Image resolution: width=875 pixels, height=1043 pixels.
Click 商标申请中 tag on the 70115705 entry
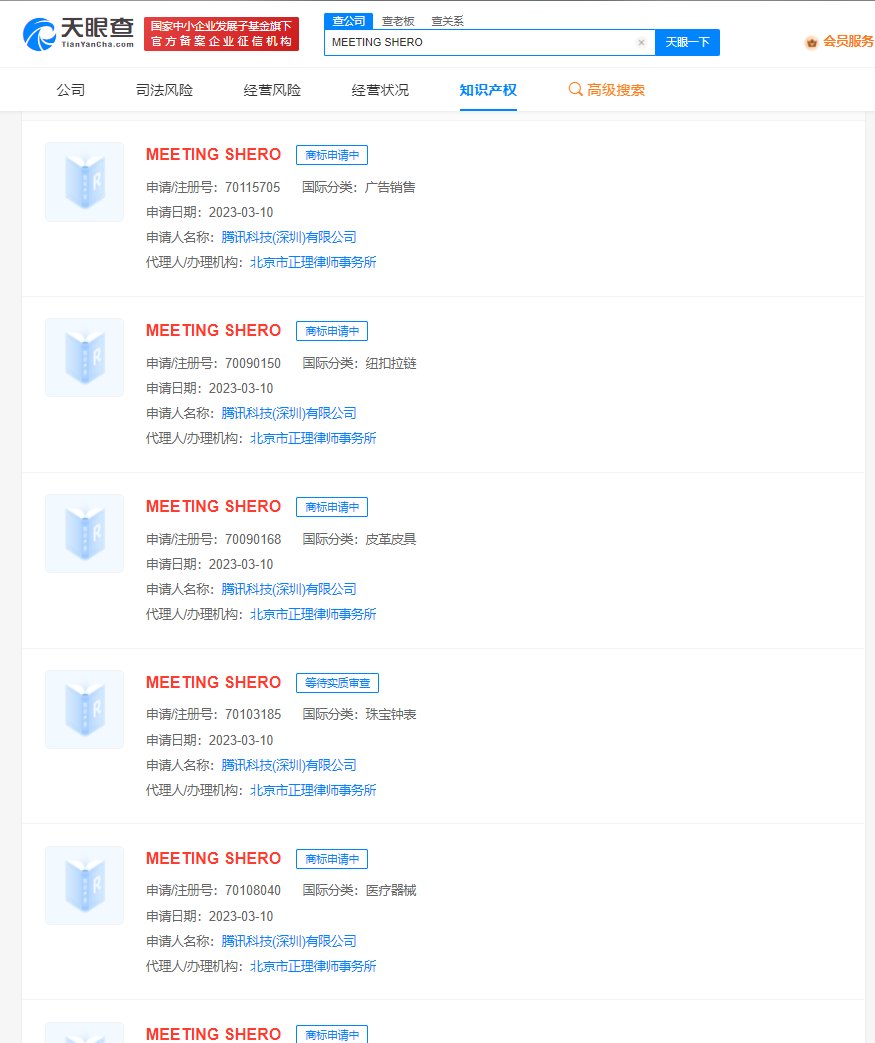pyautogui.click(x=332, y=155)
